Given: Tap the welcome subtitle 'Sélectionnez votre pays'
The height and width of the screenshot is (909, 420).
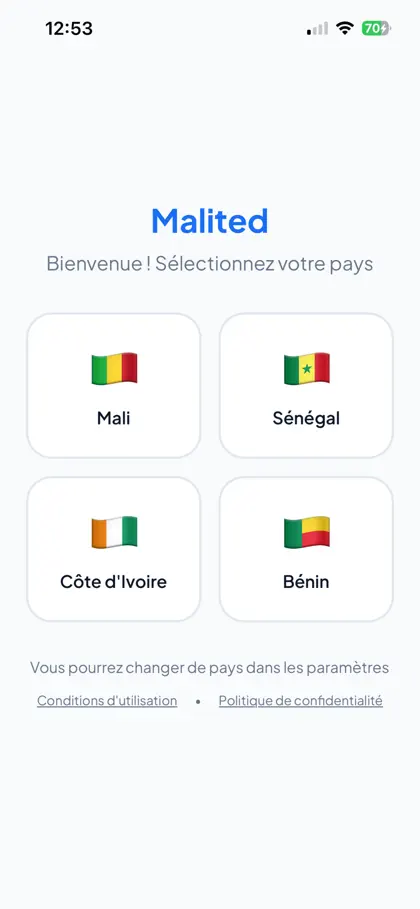Looking at the screenshot, I should 264,264.
